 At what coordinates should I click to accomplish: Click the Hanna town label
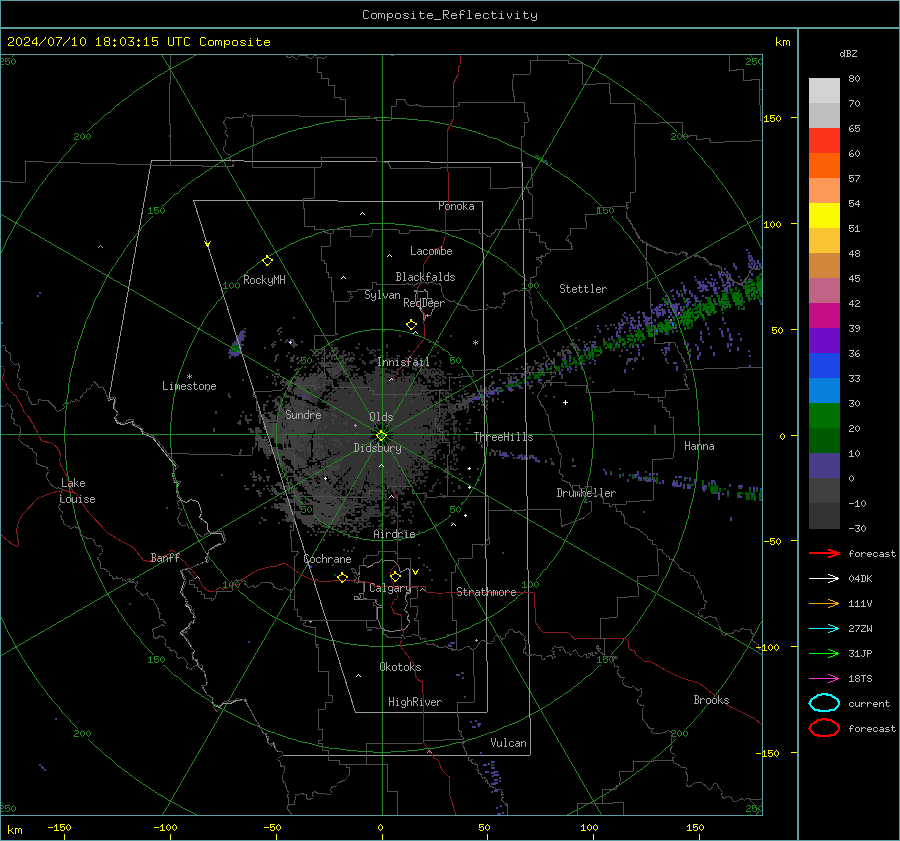pos(699,446)
